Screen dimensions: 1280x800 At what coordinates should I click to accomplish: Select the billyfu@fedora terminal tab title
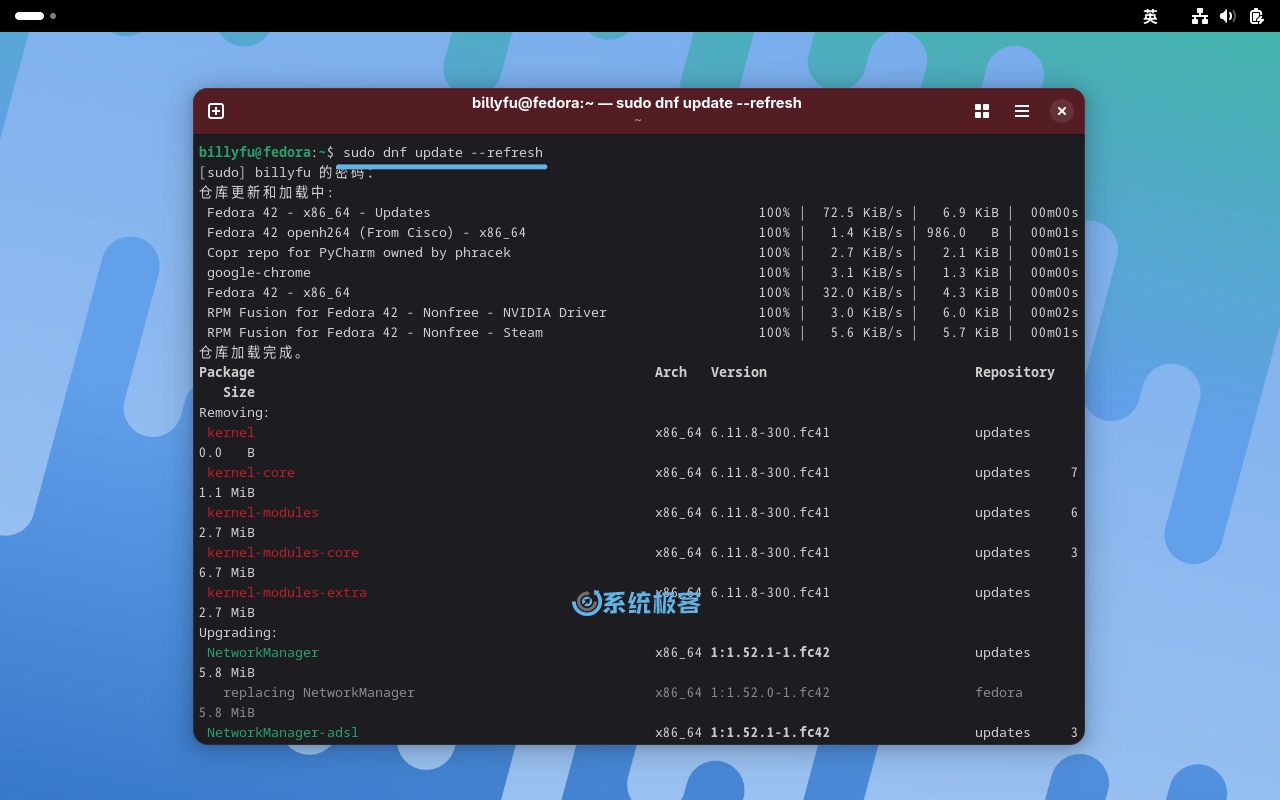(636, 103)
